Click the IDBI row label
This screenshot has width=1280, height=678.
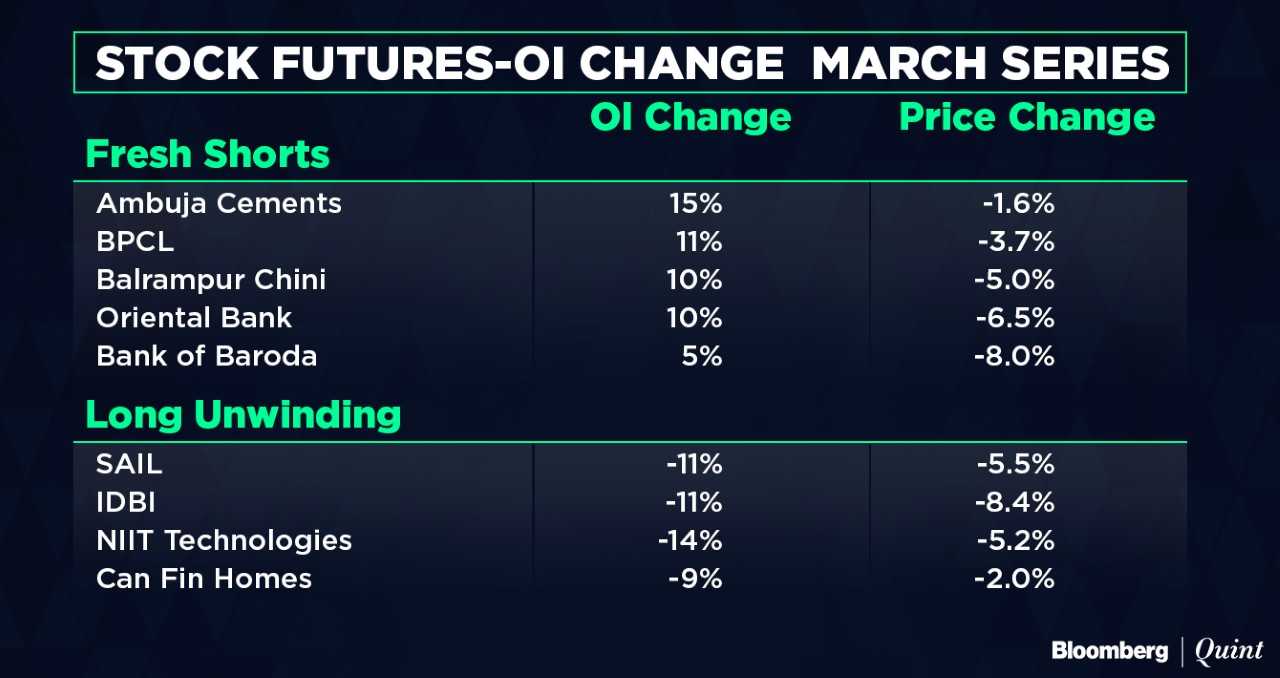[x=124, y=503]
